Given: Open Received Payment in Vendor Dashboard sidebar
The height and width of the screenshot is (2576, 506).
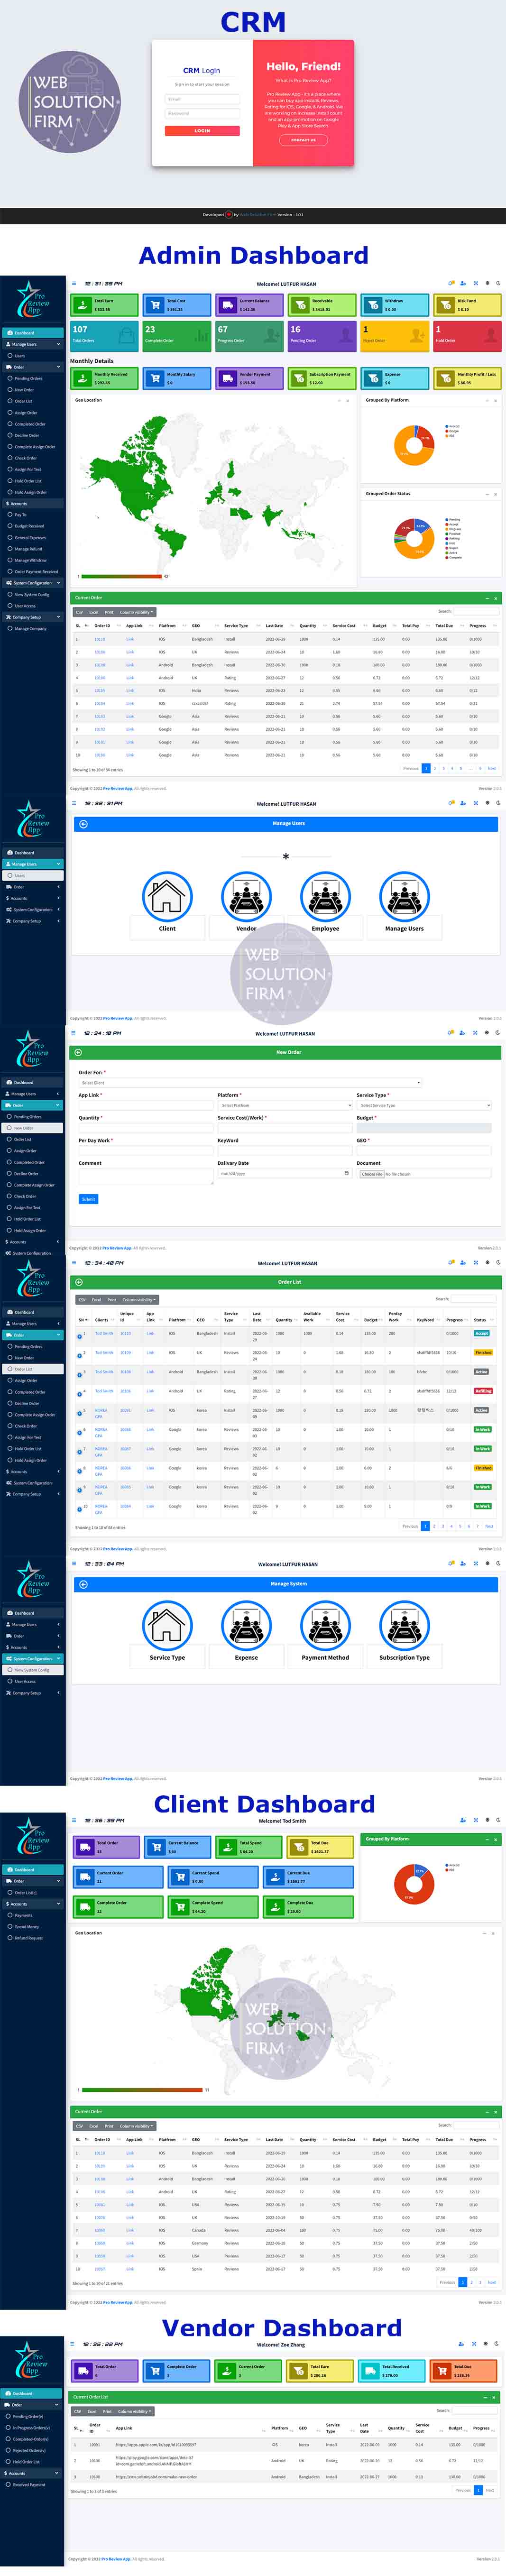Looking at the screenshot, I should pyautogui.click(x=28, y=2484).
